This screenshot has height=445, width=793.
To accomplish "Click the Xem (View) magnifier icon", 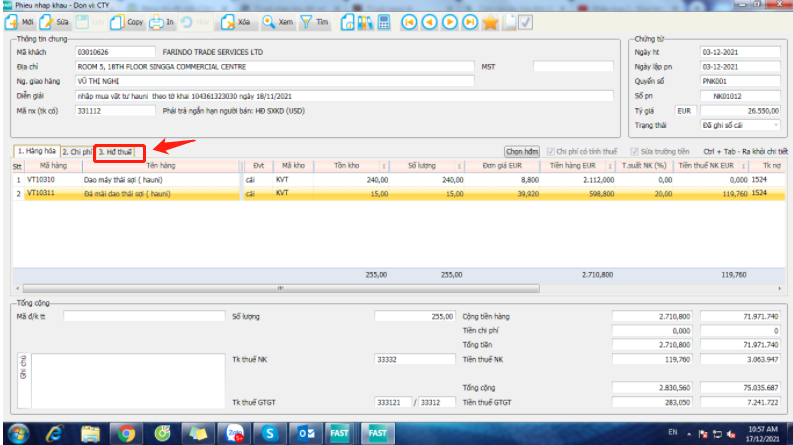I will click(x=270, y=20).
